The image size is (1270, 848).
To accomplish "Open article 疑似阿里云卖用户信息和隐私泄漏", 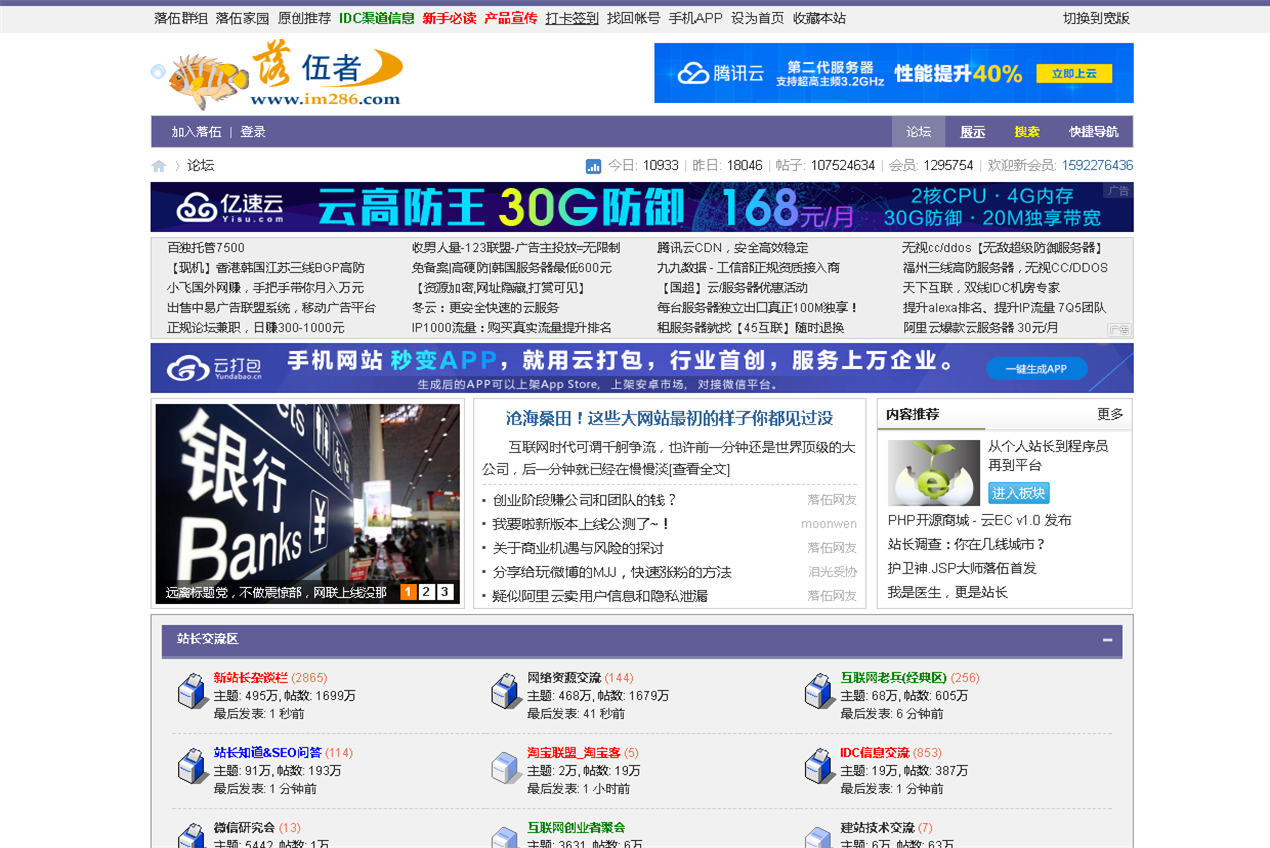I will coord(600,596).
